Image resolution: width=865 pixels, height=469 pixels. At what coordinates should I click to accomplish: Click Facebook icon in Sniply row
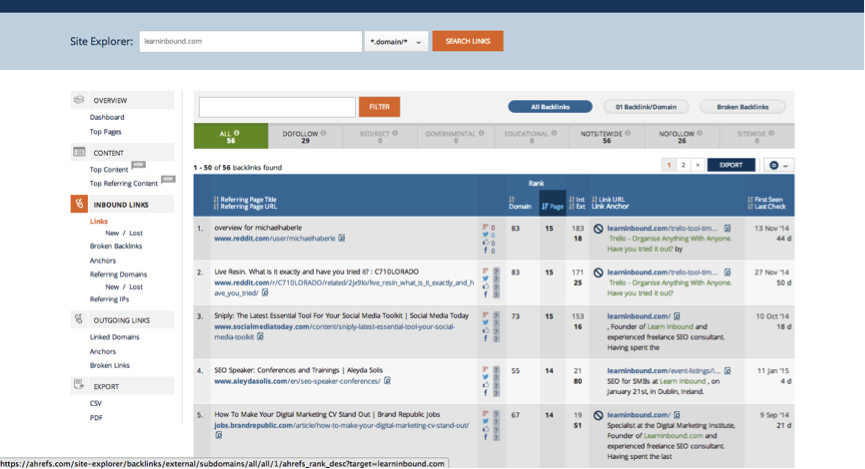coord(485,338)
